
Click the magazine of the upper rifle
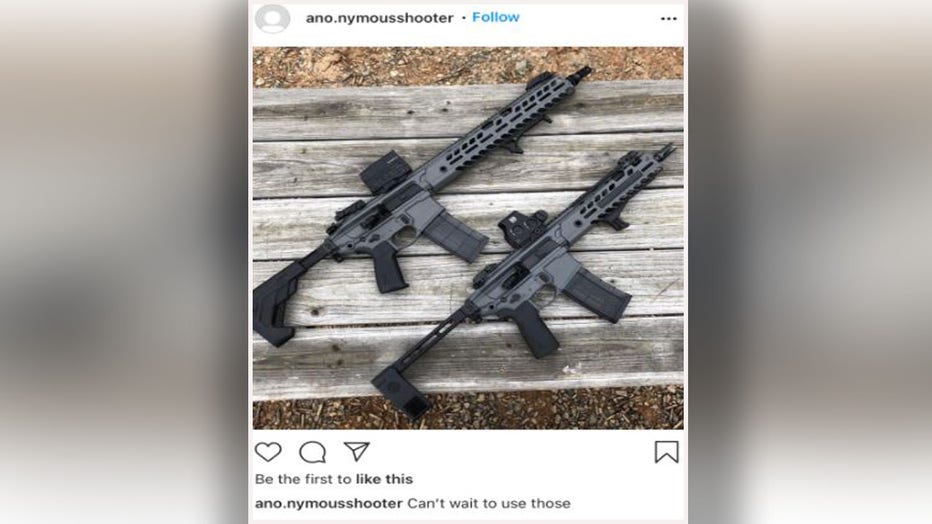(x=456, y=236)
